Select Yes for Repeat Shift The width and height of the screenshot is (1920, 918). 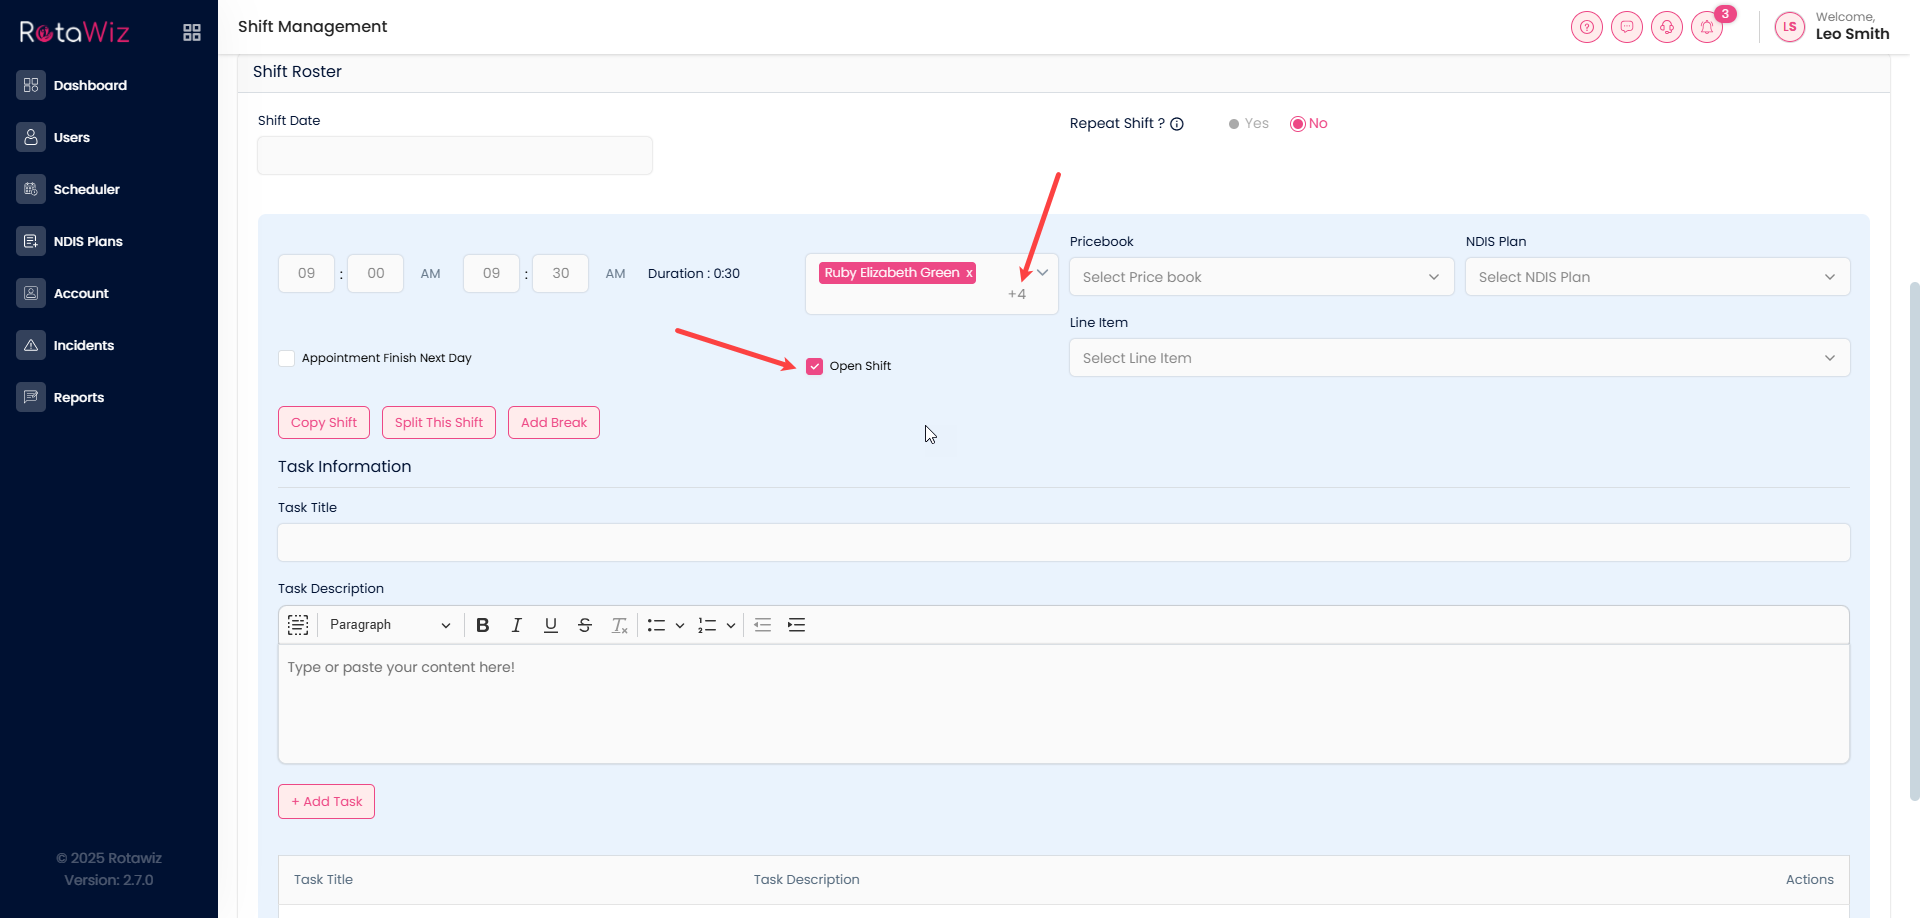[x=1235, y=124]
